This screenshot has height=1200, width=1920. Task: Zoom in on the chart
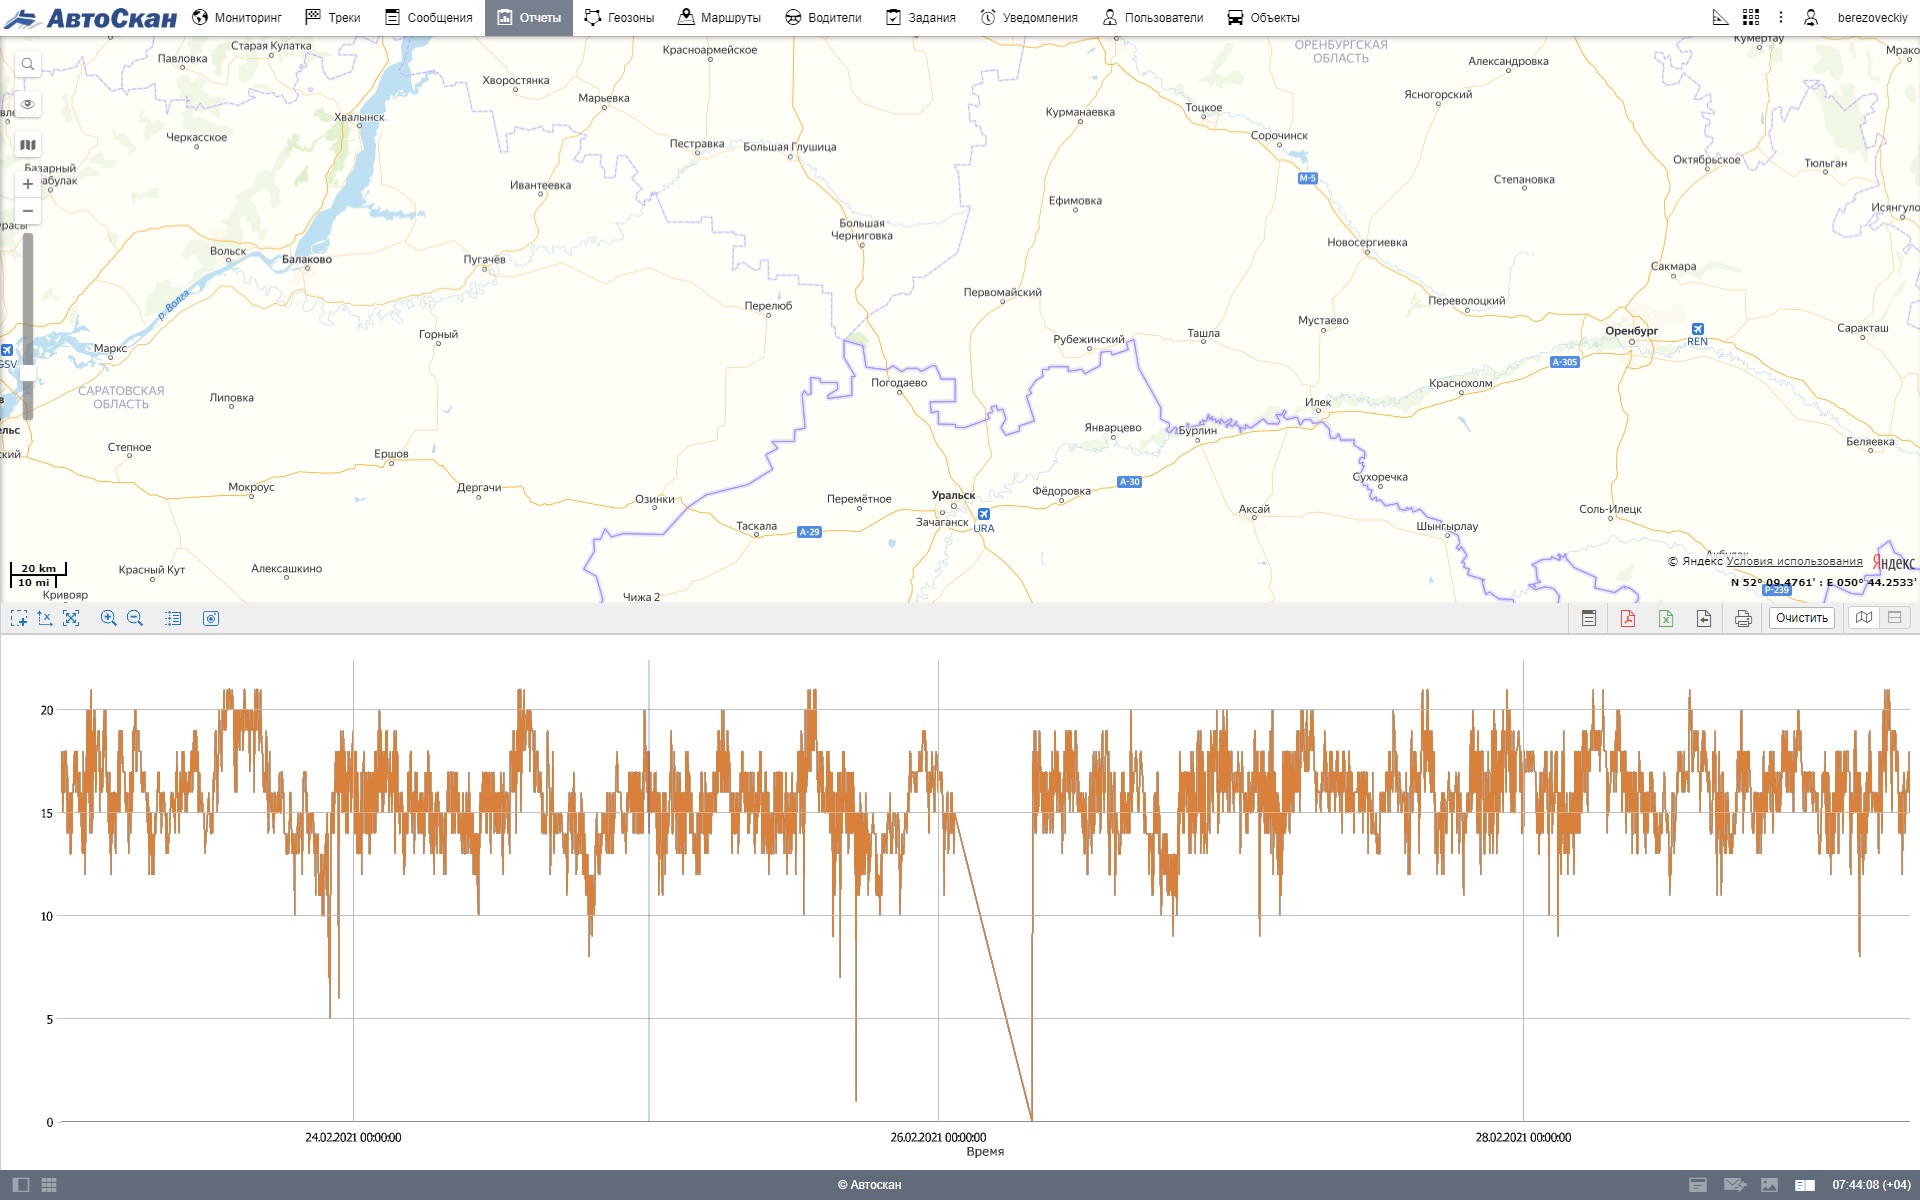tap(109, 618)
